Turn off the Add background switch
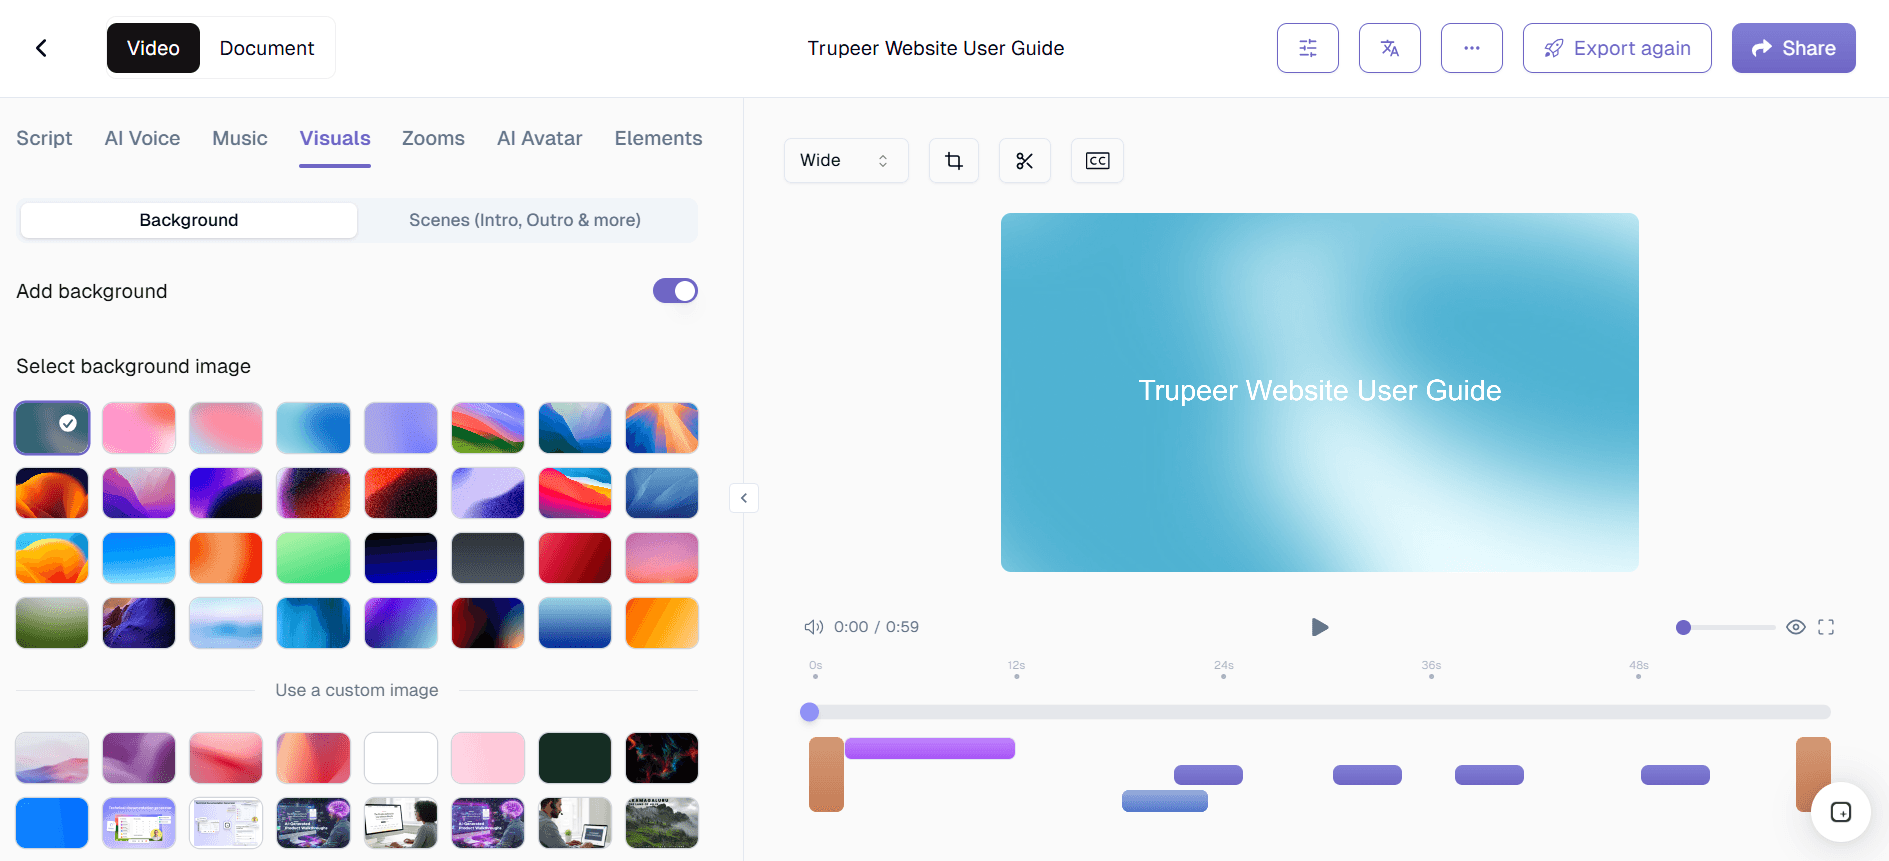 675,291
